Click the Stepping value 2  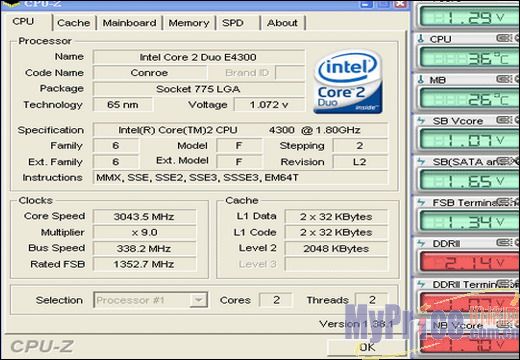(x=360, y=146)
